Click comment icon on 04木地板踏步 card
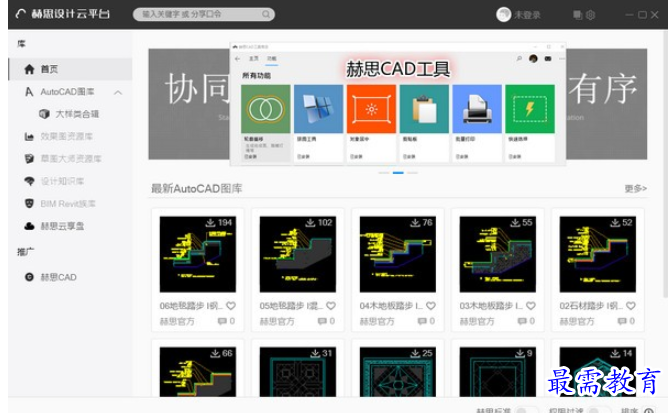 click(x=422, y=321)
